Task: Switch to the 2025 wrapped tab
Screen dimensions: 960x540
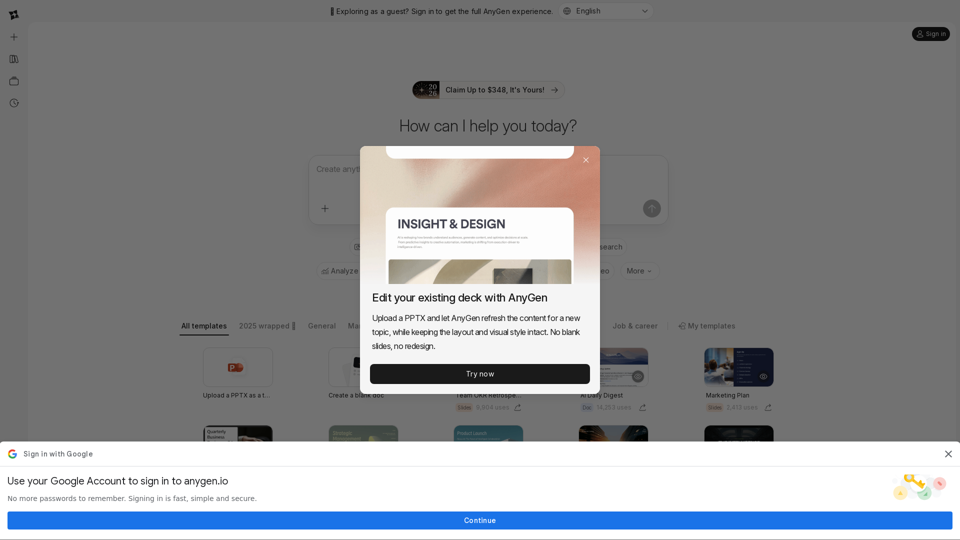Action: pyautogui.click(x=267, y=326)
